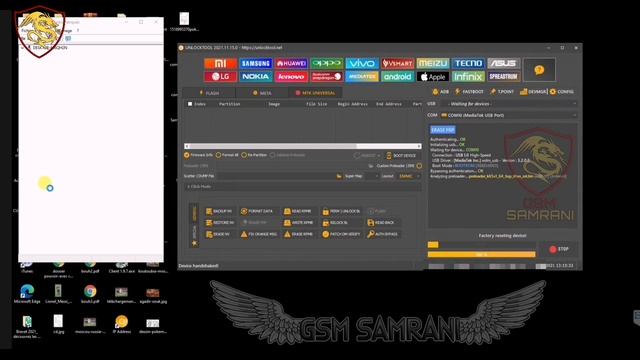Open Microsoft Edge desktop shortcut
Viewport: 640px width, 360px height.
(x=27, y=294)
